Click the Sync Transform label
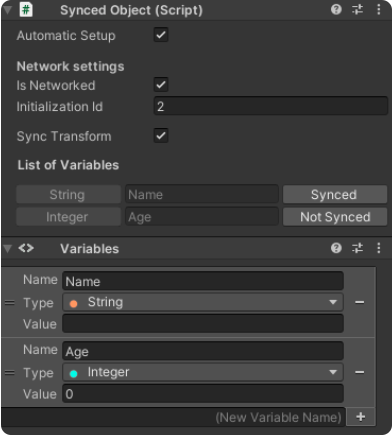The height and width of the screenshot is (435, 392). click(64, 136)
